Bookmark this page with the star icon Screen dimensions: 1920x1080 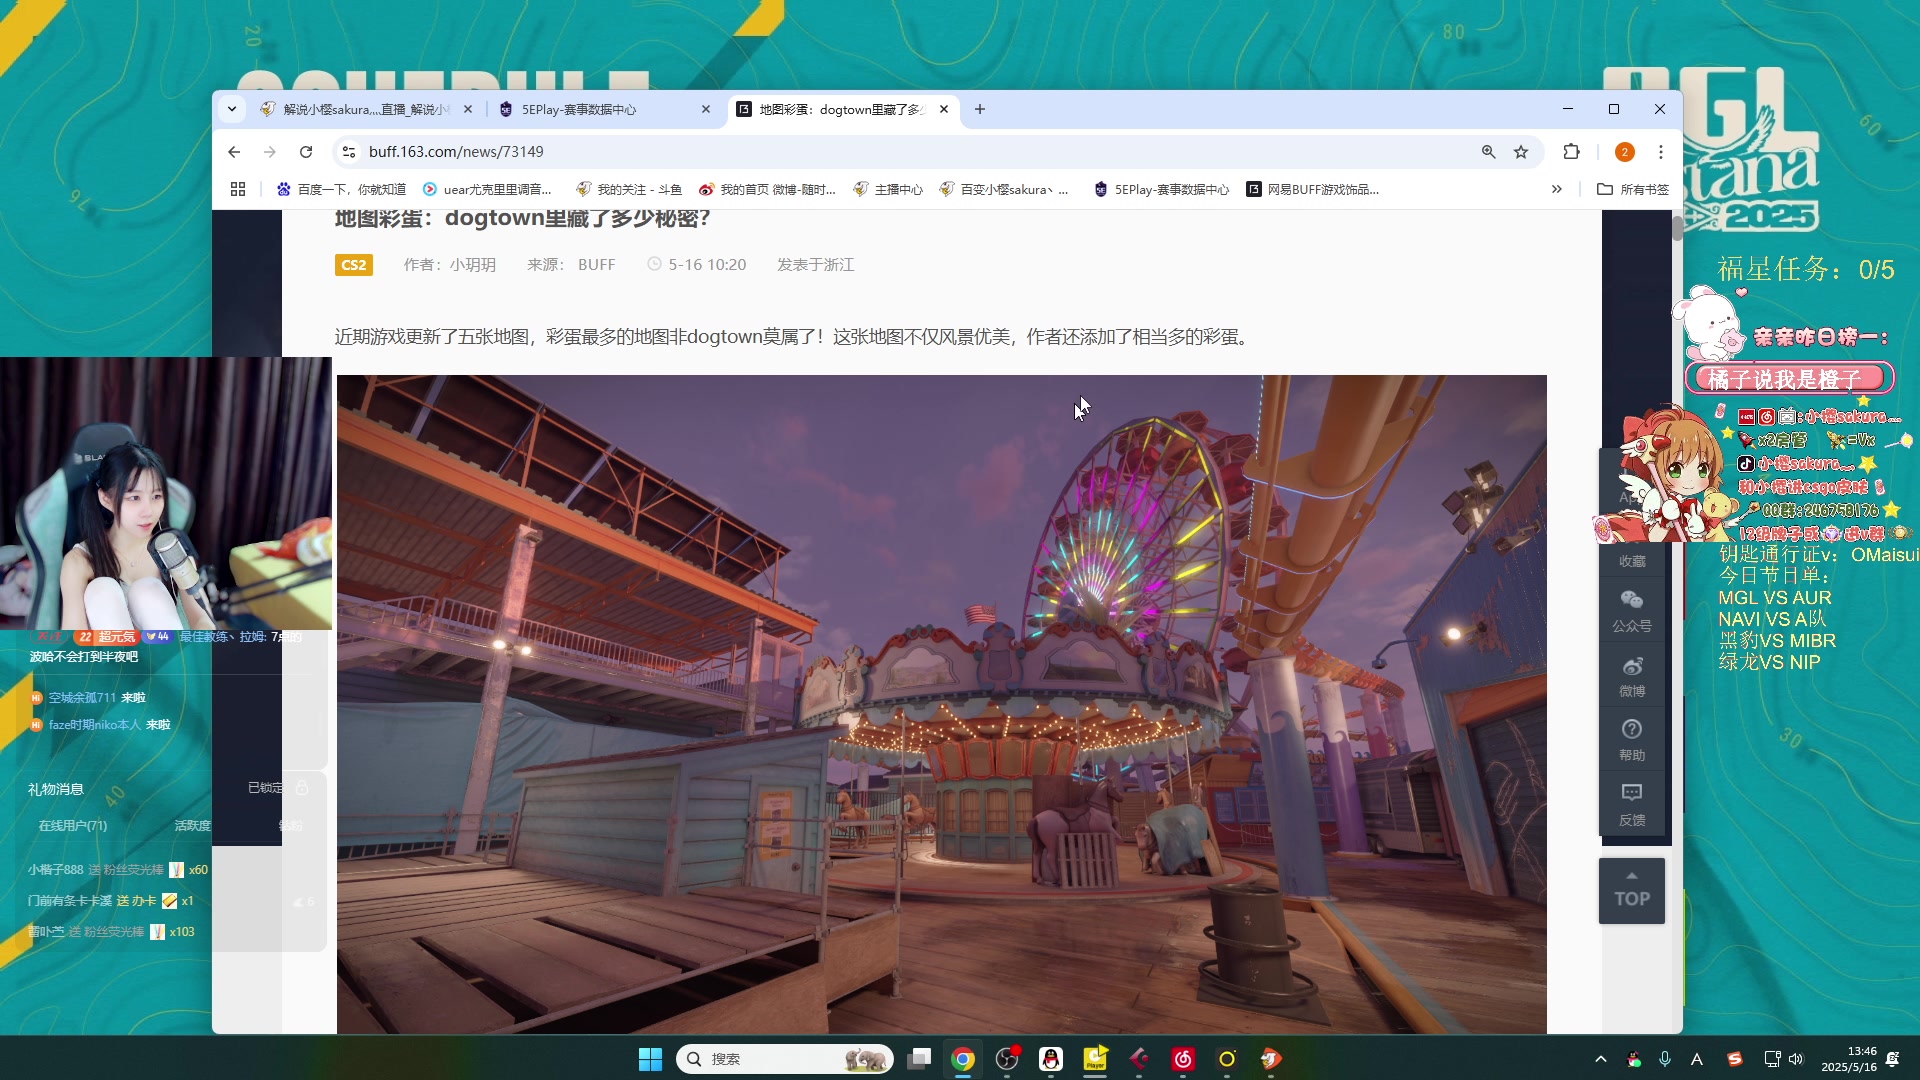pyautogui.click(x=1521, y=152)
